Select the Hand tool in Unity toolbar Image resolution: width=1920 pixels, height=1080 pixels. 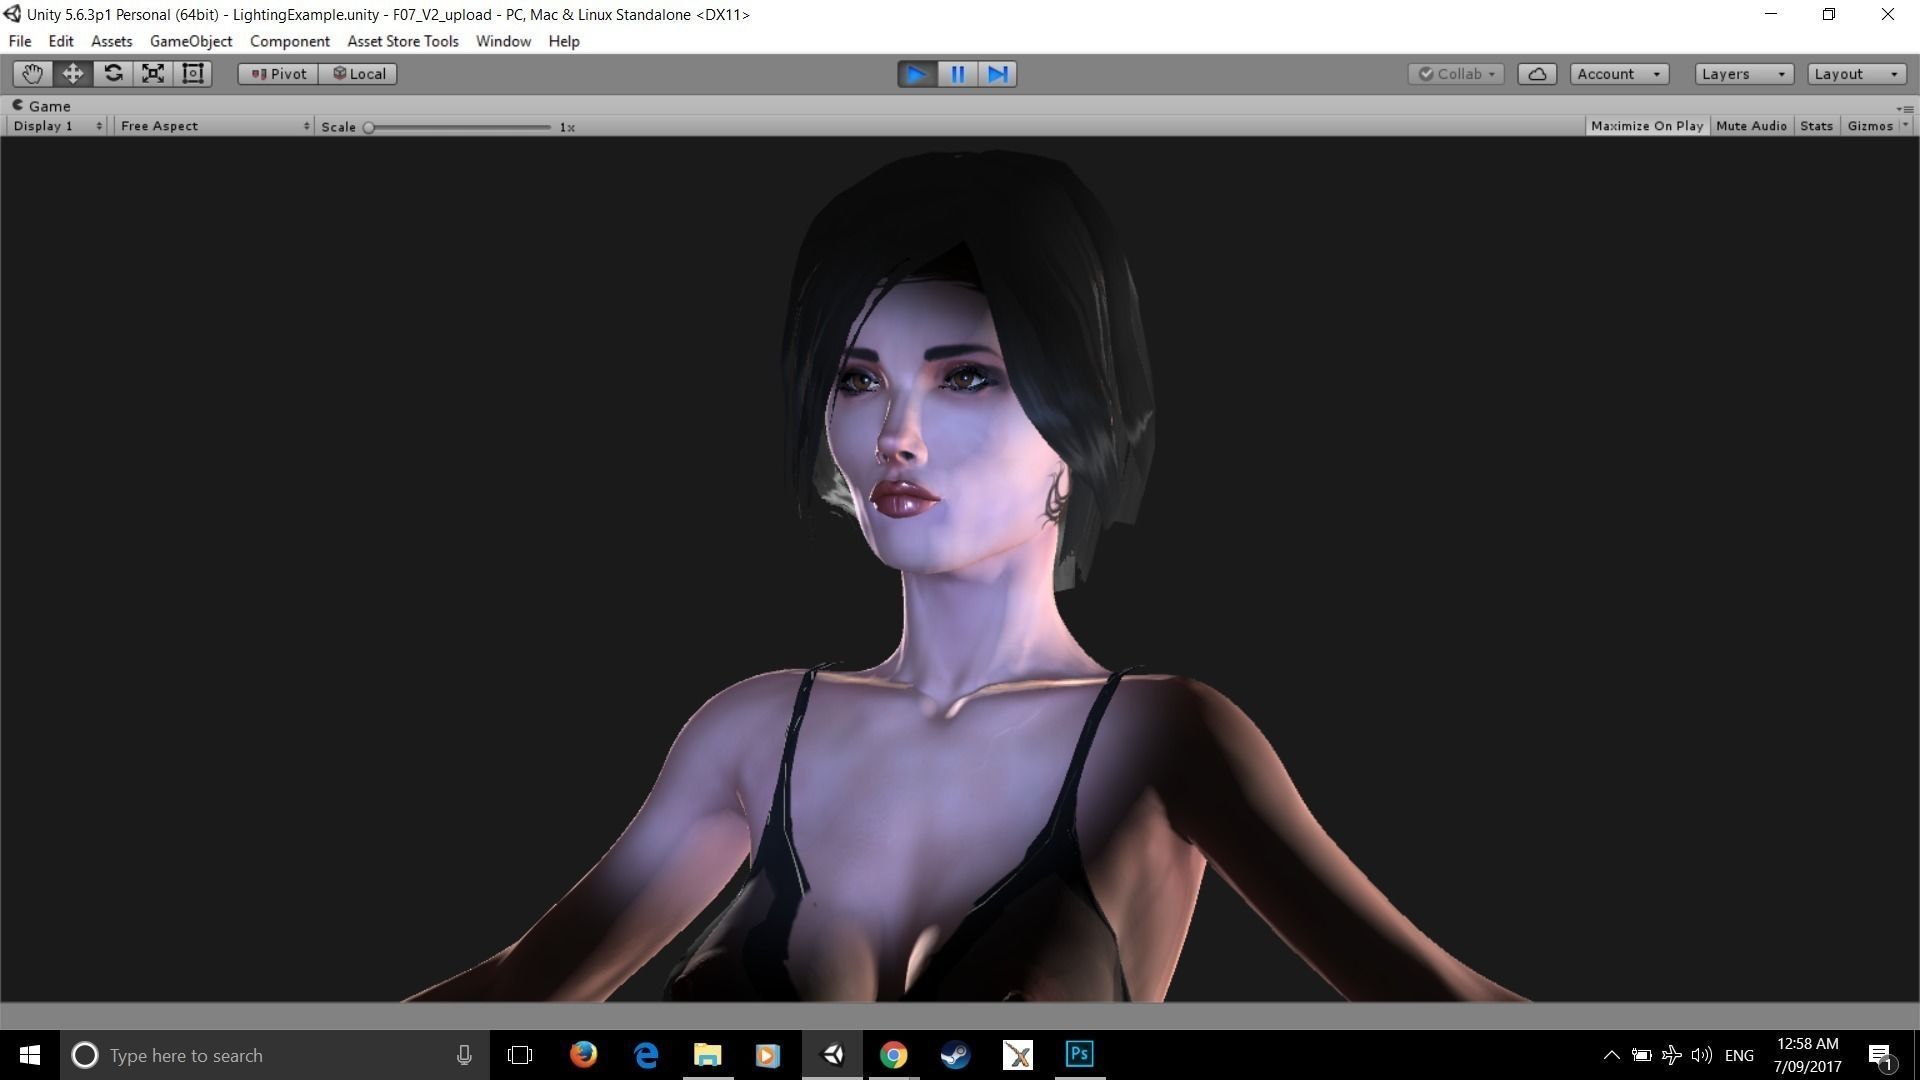pyautogui.click(x=32, y=74)
